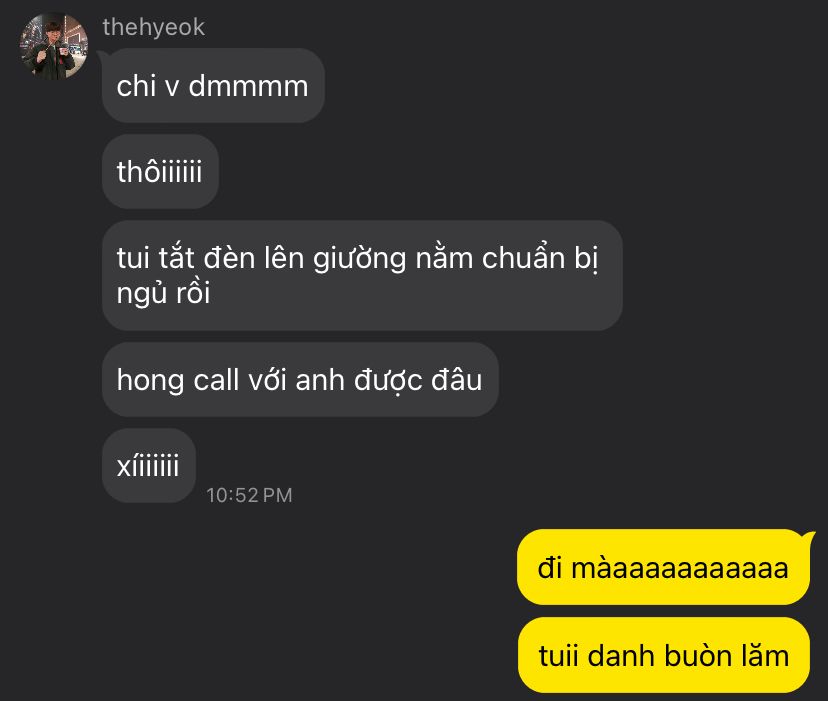Click the 10:52 PM timestamp
Screen dimensions: 828x701
pos(249,495)
